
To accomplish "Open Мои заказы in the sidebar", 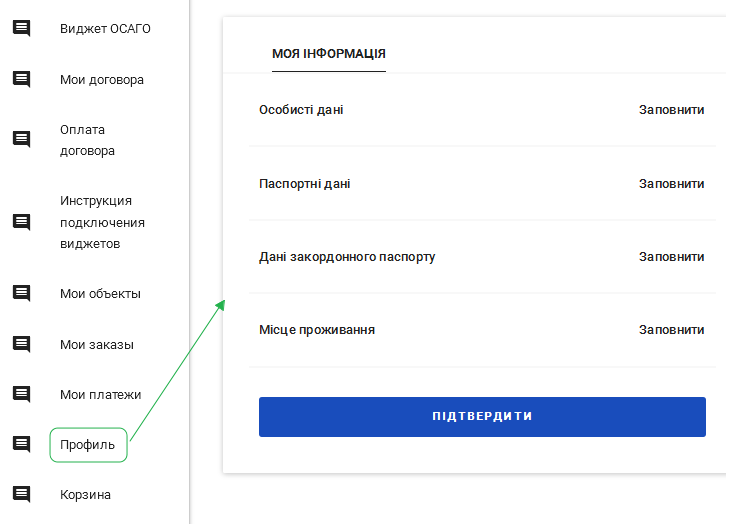I will 97,344.
